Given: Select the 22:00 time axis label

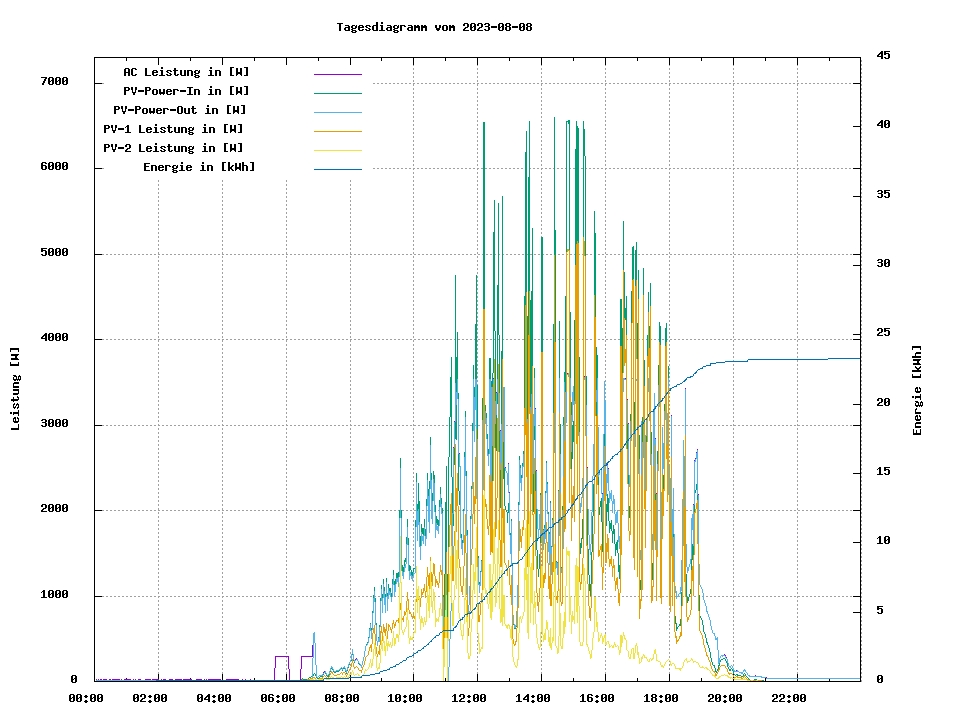Looking at the screenshot, I should (789, 698).
